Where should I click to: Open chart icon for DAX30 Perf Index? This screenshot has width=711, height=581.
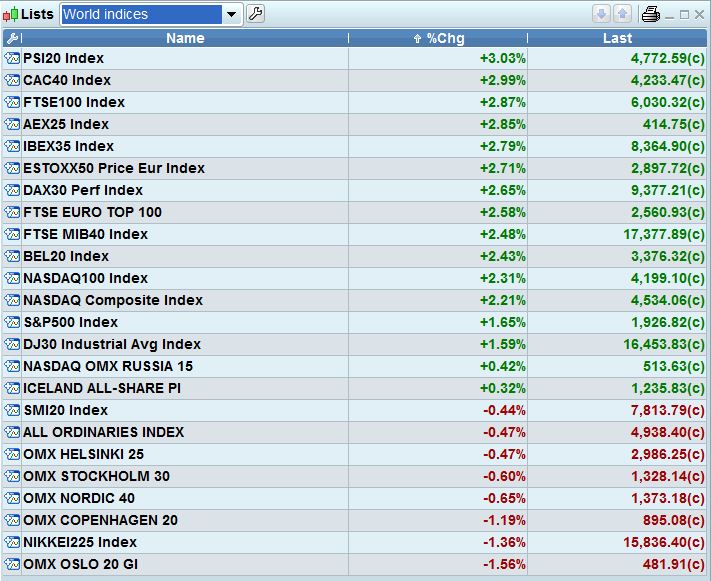(12, 190)
